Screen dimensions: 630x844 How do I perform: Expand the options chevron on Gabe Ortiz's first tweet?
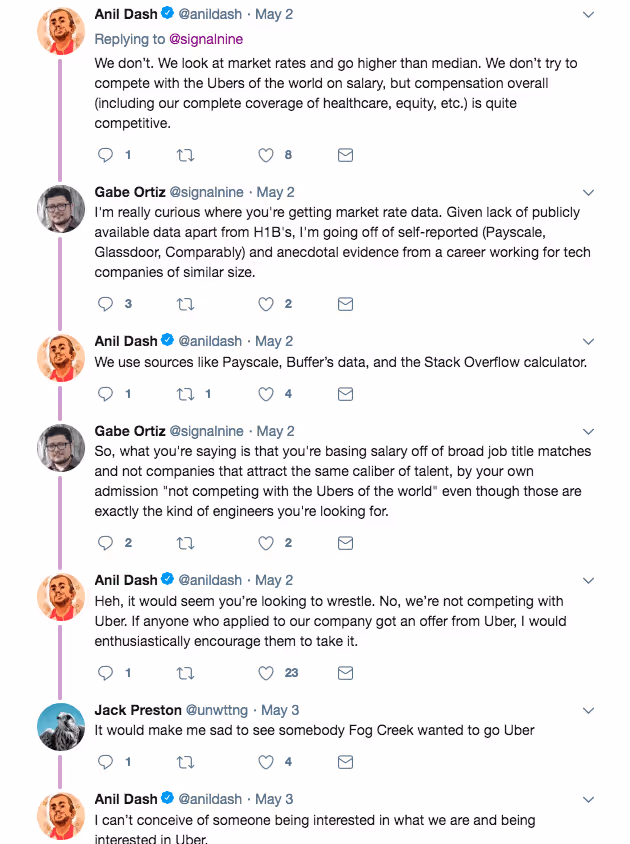588,192
